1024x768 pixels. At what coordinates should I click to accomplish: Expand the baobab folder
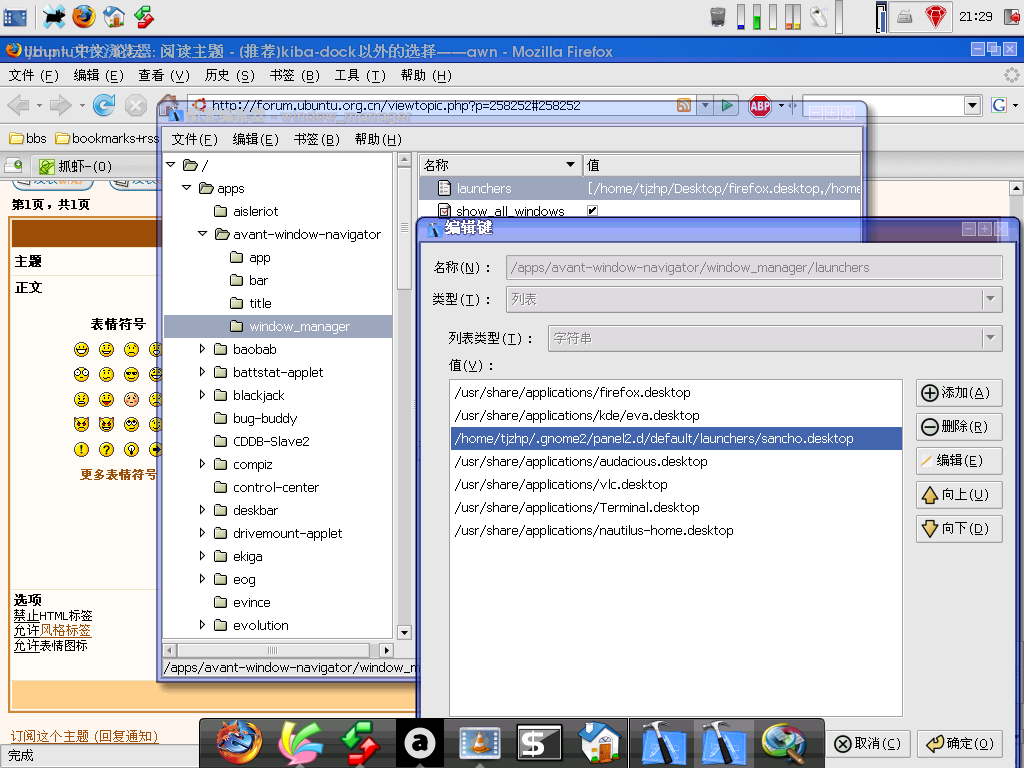(202, 349)
